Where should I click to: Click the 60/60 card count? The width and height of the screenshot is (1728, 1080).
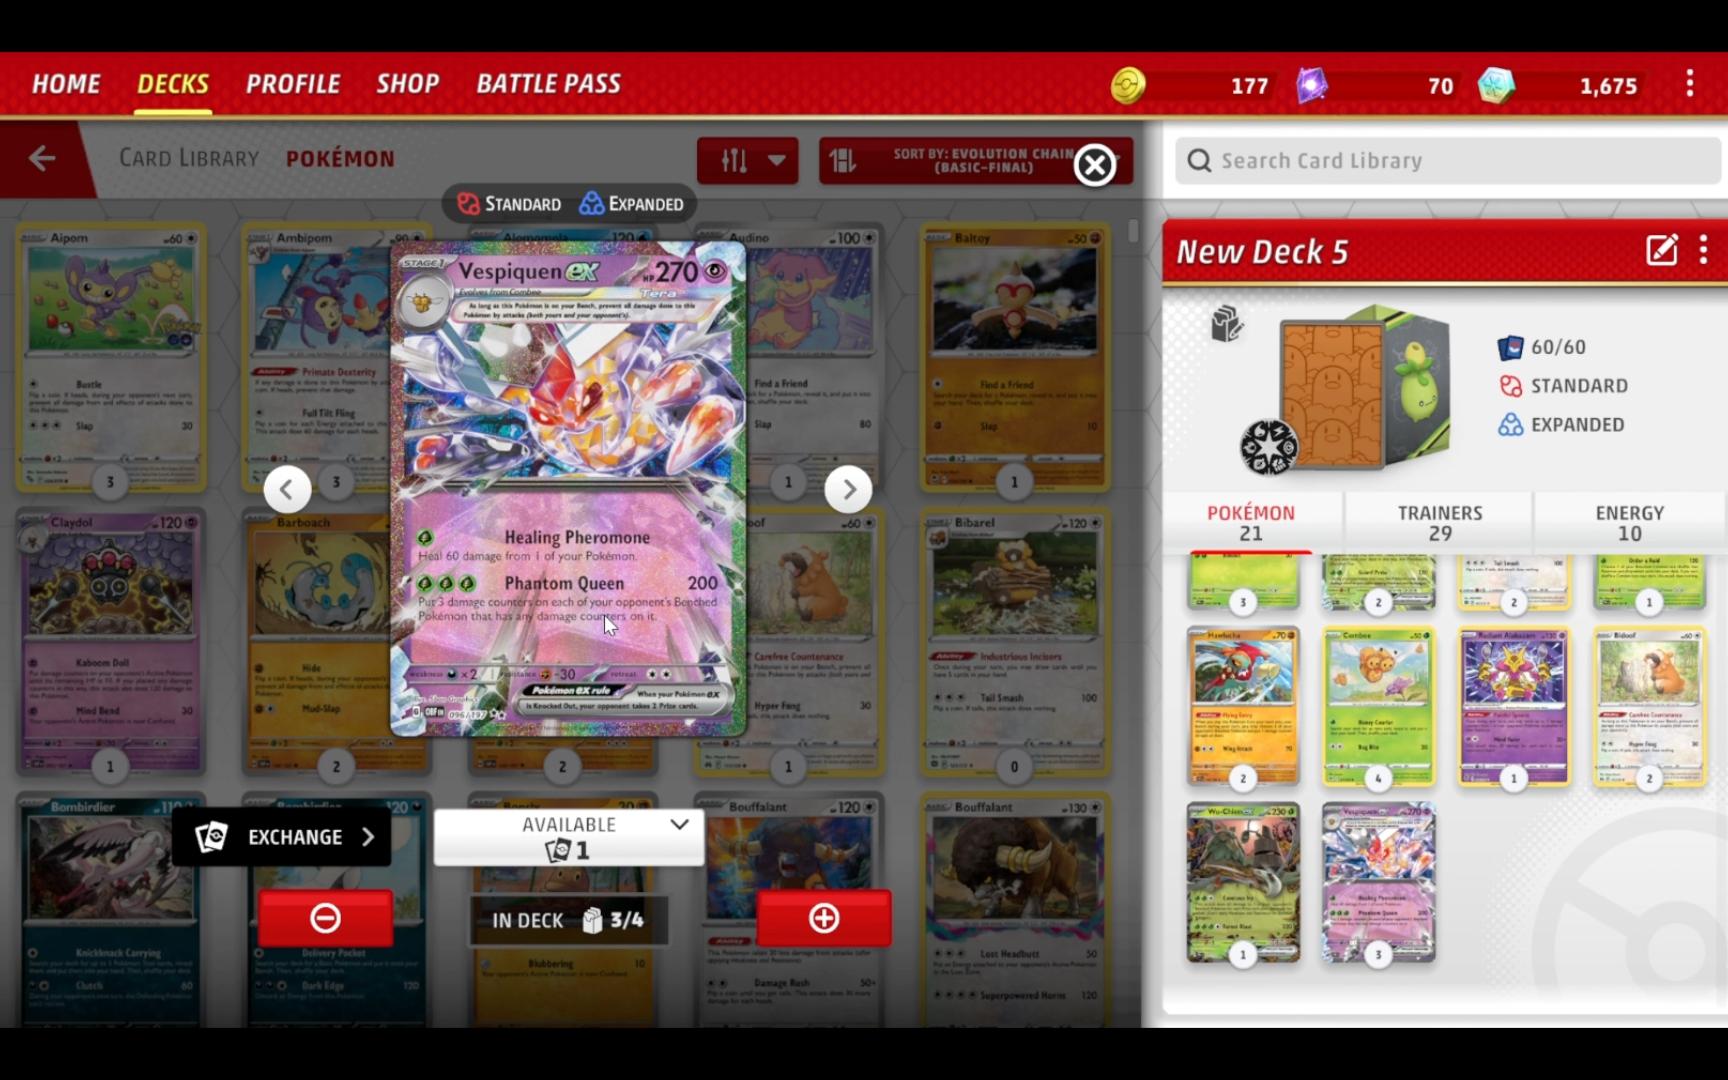(x=1542, y=347)
